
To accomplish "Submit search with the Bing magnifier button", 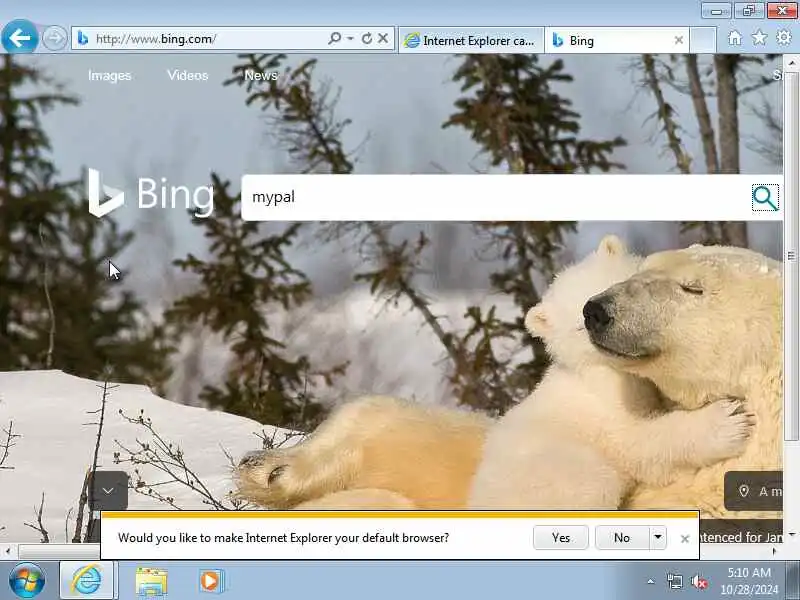I will (x=765, y=198).
